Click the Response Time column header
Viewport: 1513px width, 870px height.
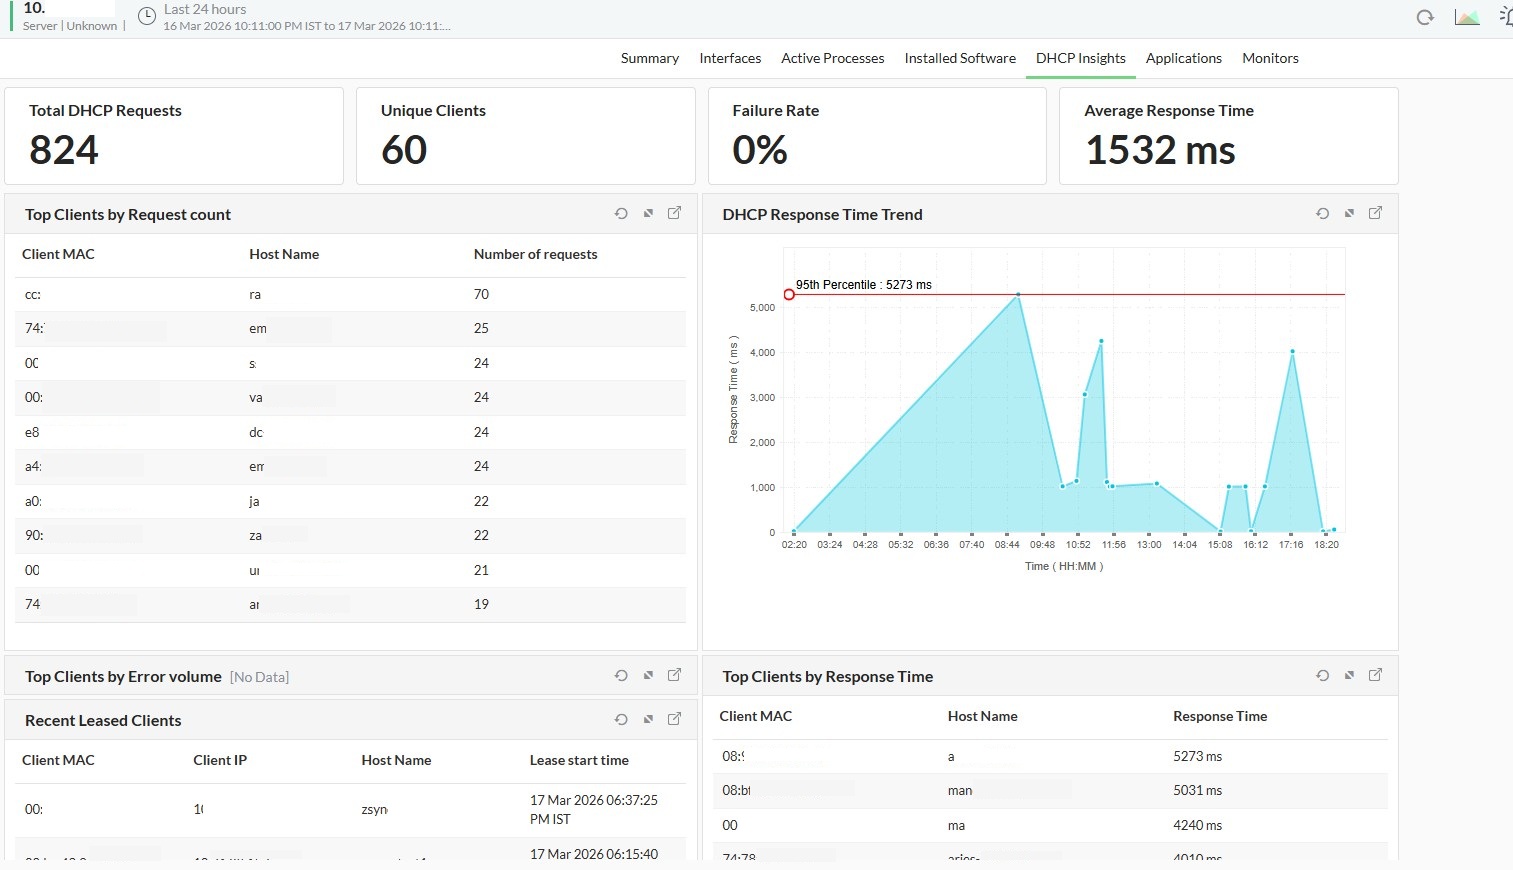click(x=1220, y=716)
